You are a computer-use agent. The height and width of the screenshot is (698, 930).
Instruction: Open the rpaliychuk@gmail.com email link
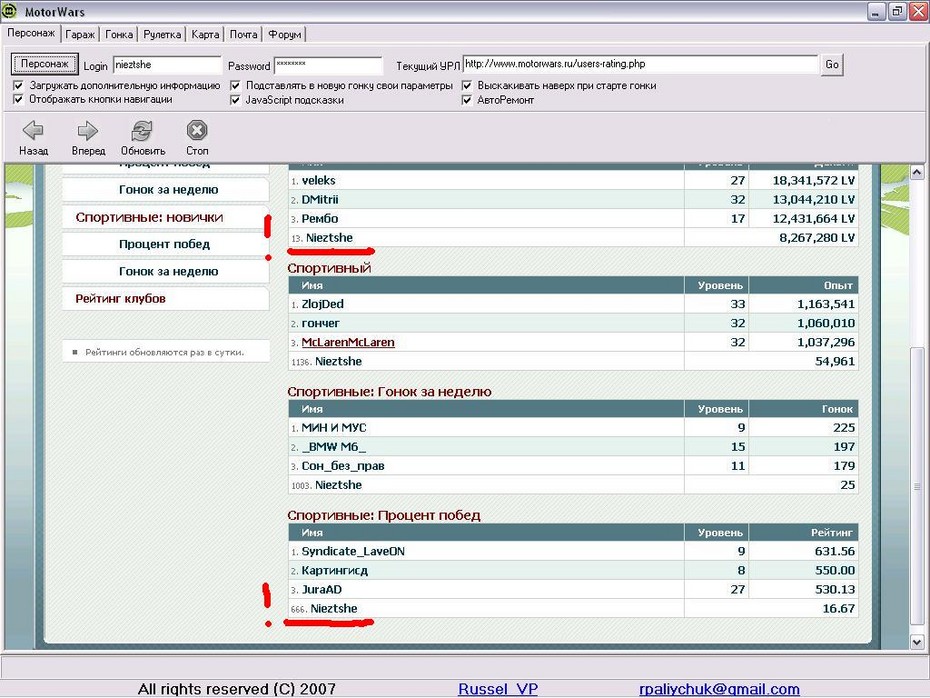(719, 689)
